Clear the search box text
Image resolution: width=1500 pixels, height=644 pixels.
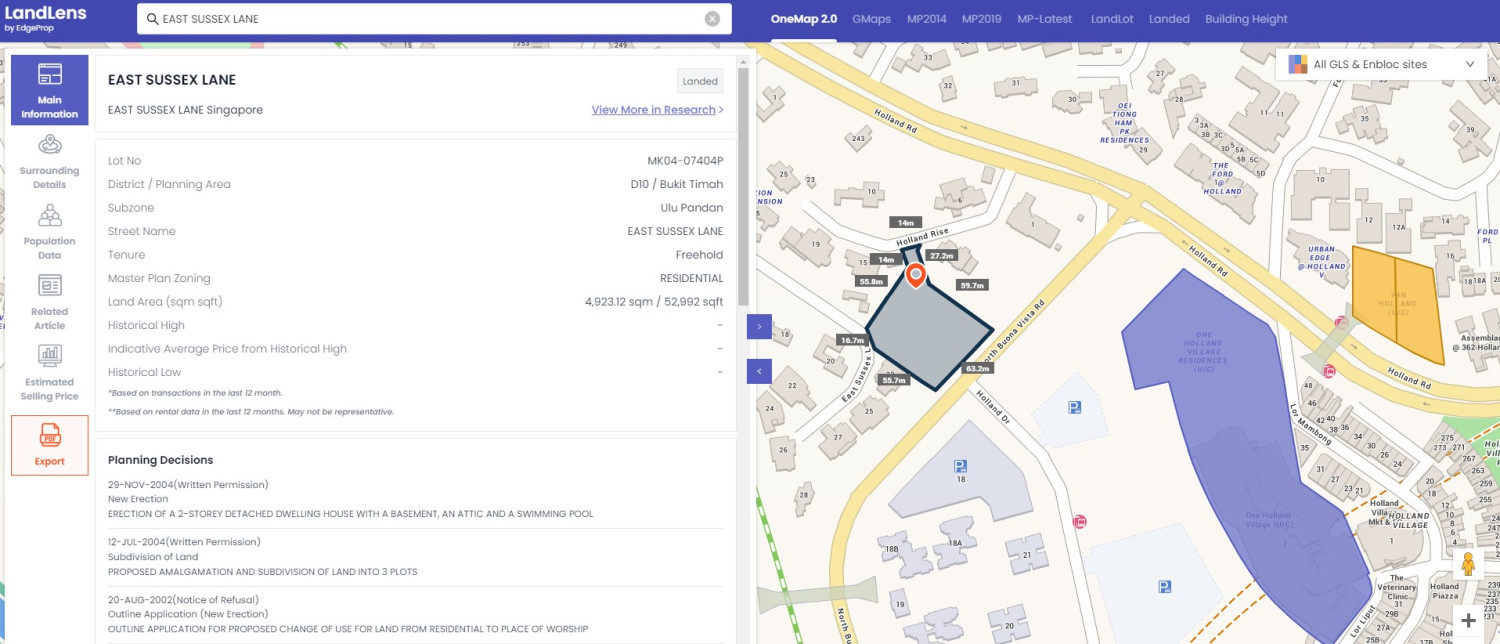click(711, 18)
